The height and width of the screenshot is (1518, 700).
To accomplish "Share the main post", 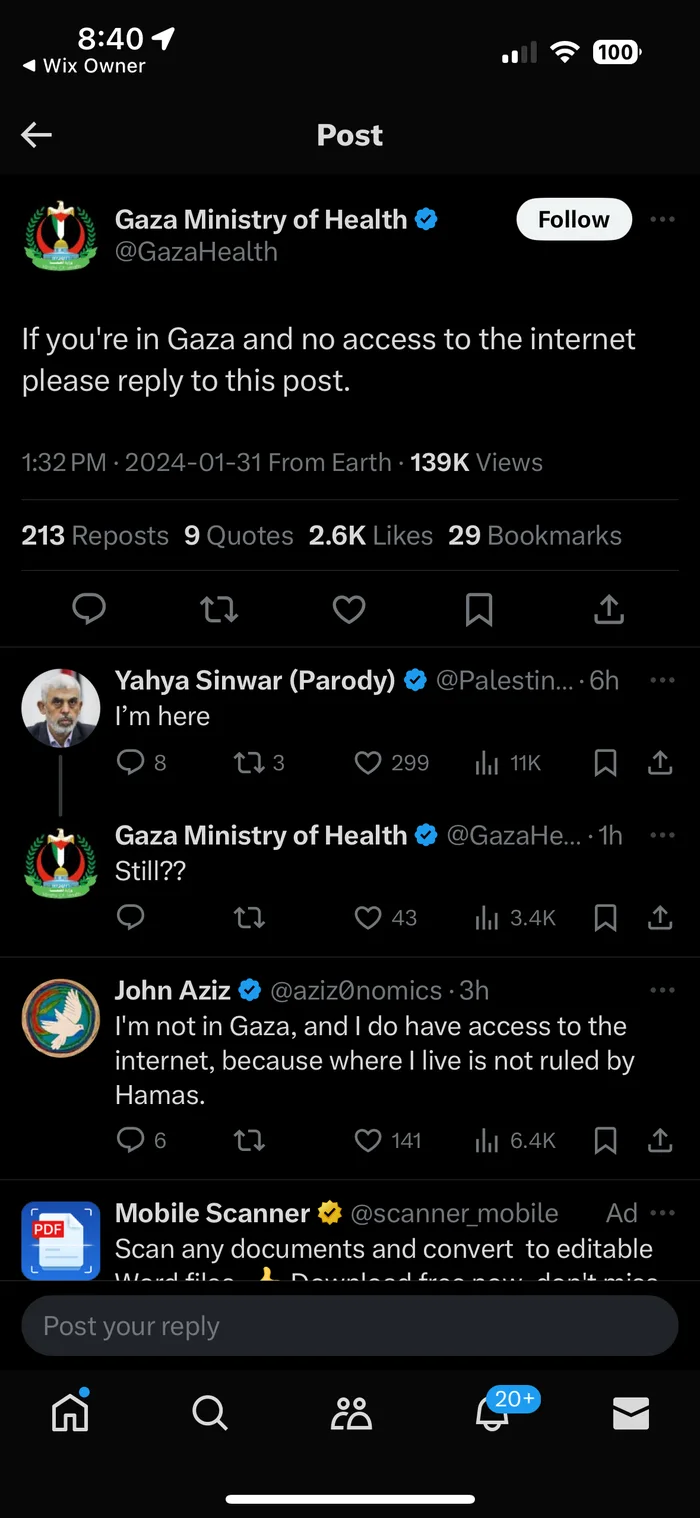I will point(609,609).
